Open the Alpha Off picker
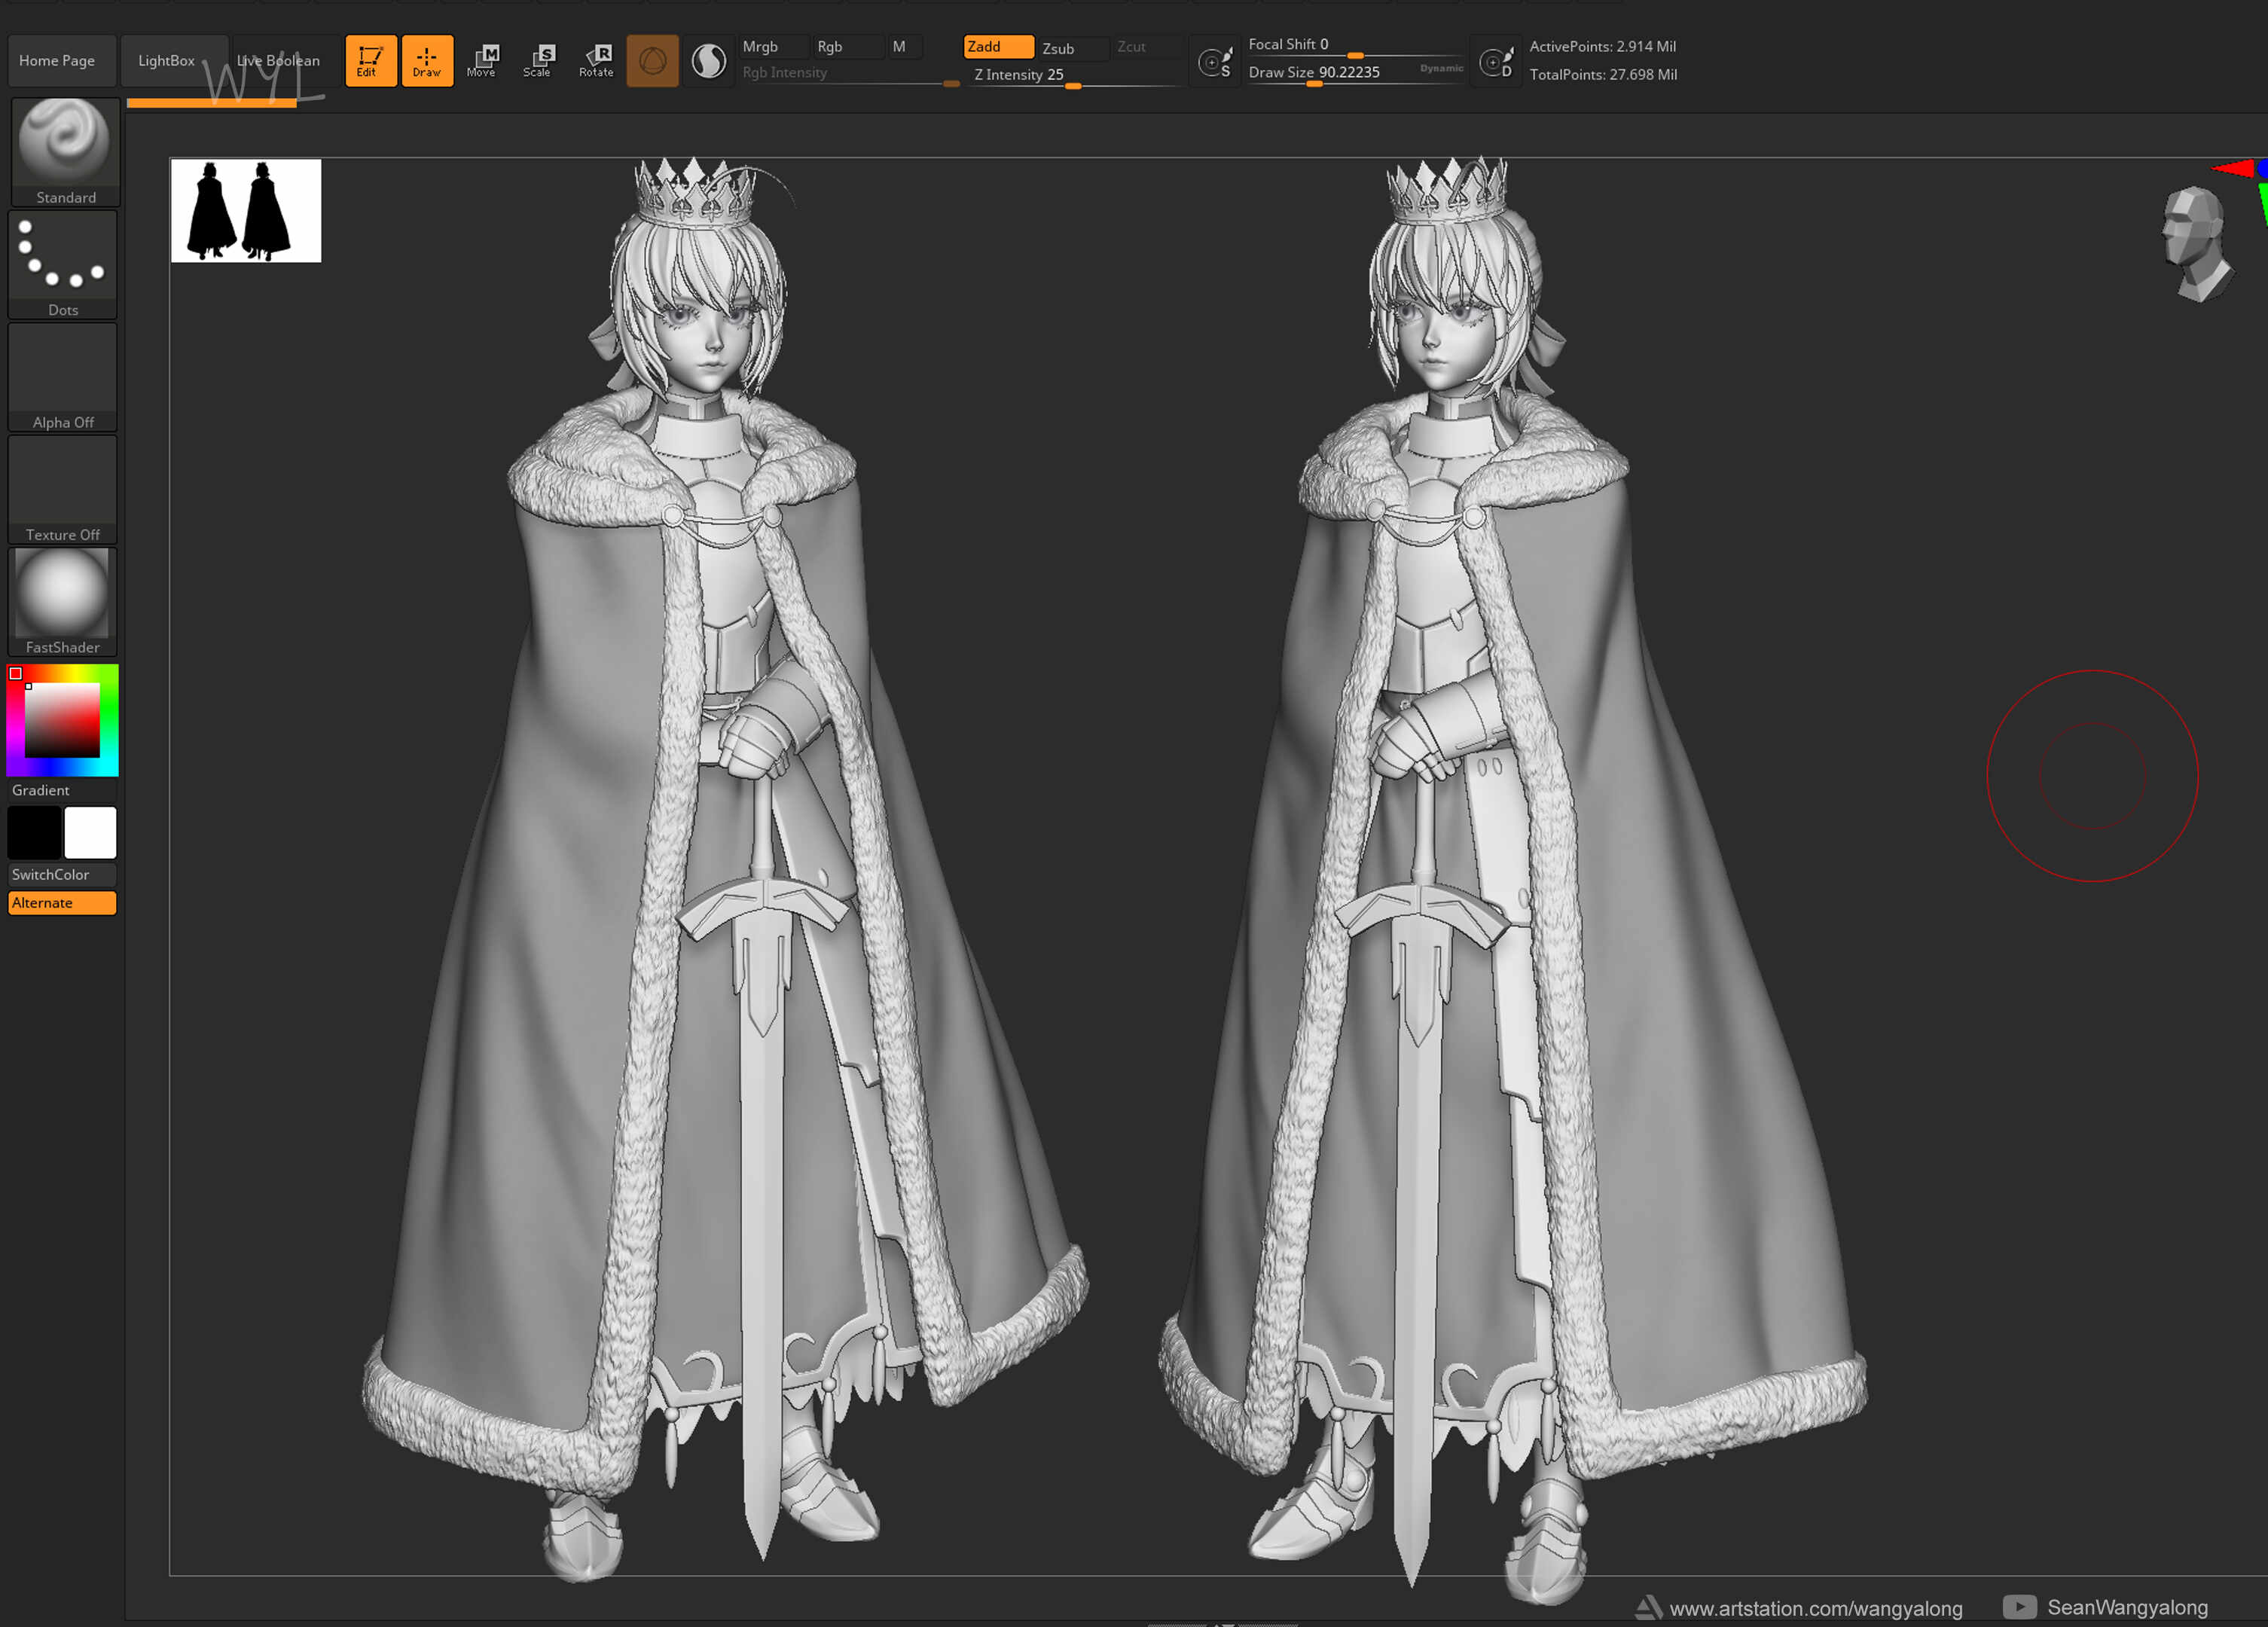The image size is (2268, 1627). tap(63, 377)
